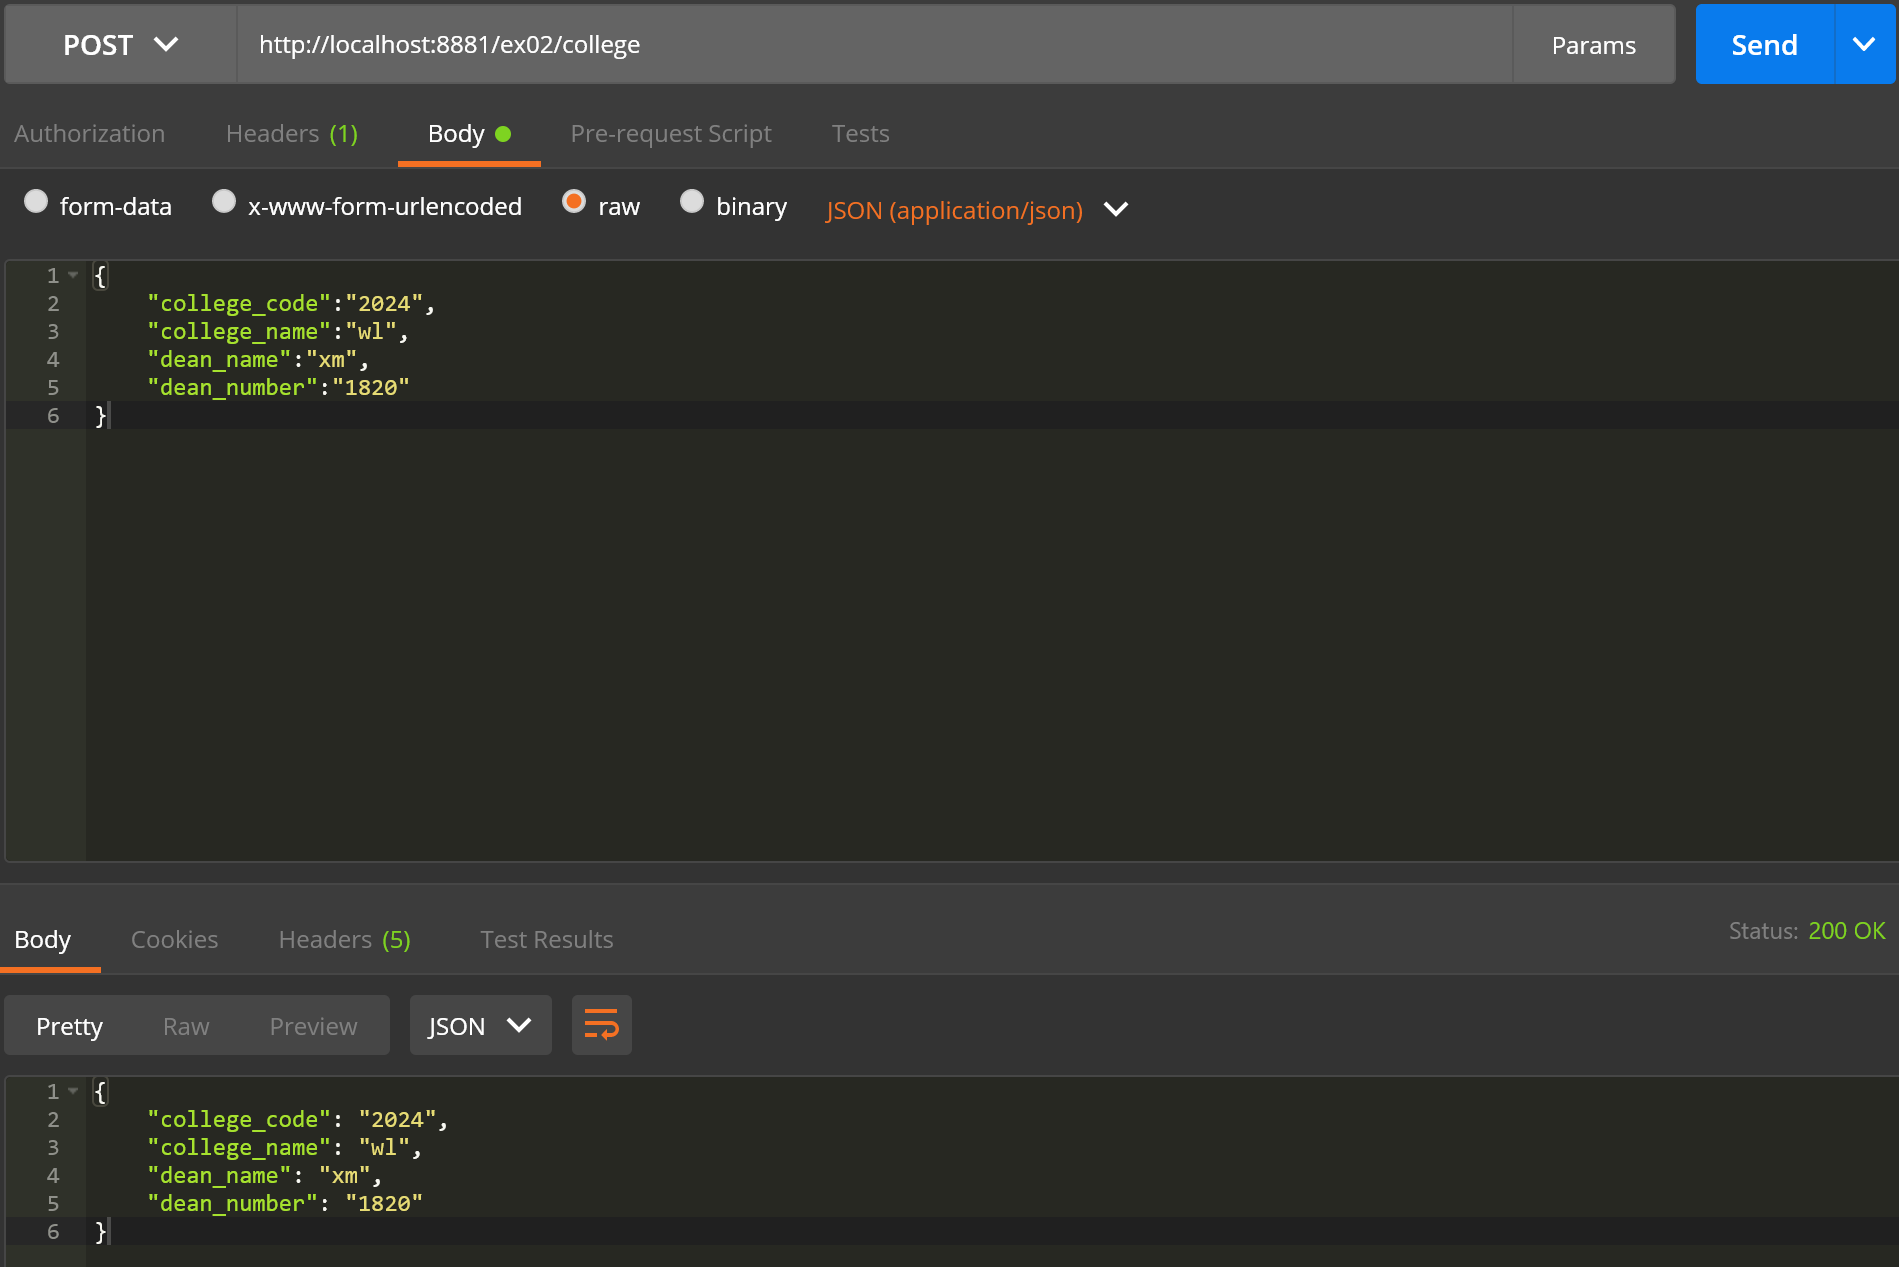The image size is (1899, 1267).
Task: Open the JSON (application/json) content type dropdown
Action: 977,210
